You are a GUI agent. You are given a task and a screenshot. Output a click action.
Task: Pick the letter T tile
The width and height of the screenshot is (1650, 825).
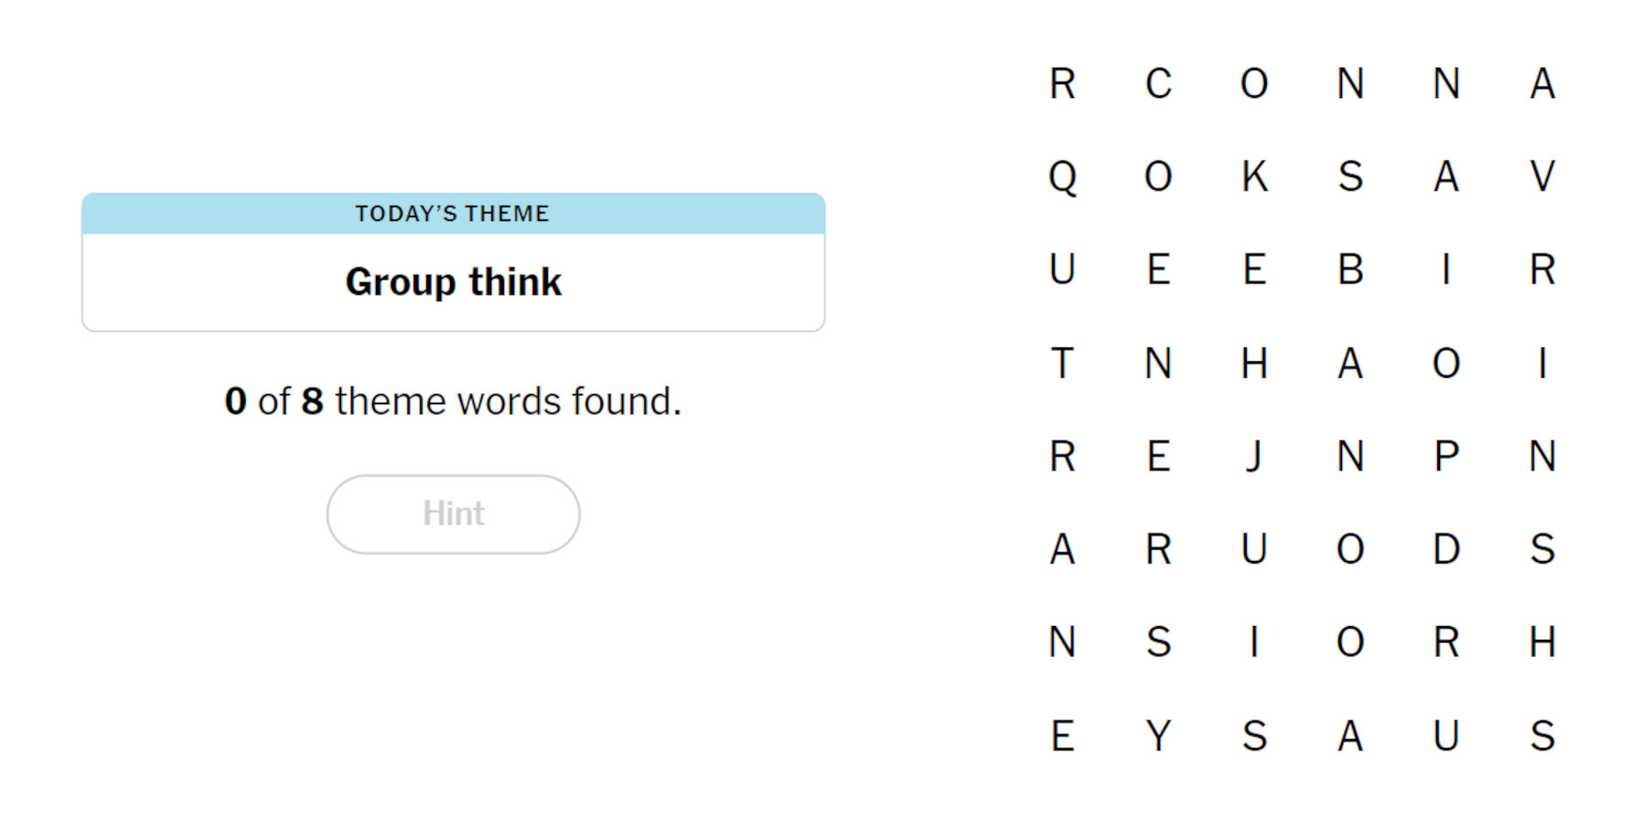[1062, 363]
